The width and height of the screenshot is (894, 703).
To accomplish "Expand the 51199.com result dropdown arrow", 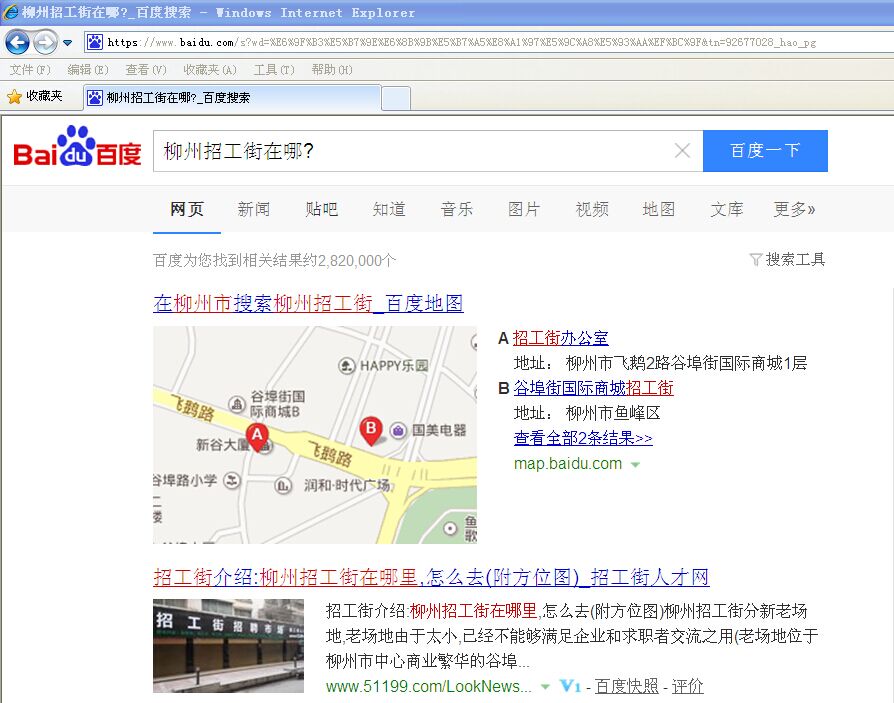I will (545, 686).
